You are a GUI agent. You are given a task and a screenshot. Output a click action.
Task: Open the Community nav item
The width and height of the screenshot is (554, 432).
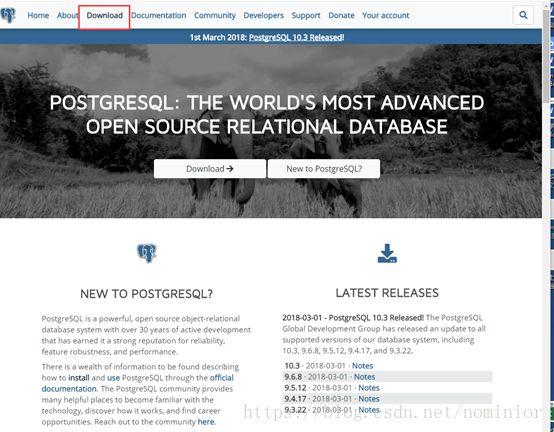pos(215,16)
